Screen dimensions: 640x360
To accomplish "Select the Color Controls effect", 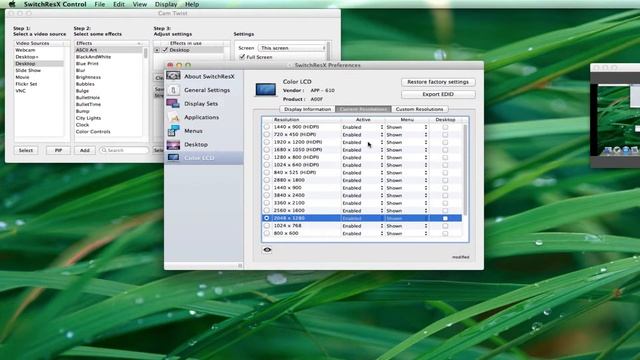I will pyautogui.click(x=93, y=131).
